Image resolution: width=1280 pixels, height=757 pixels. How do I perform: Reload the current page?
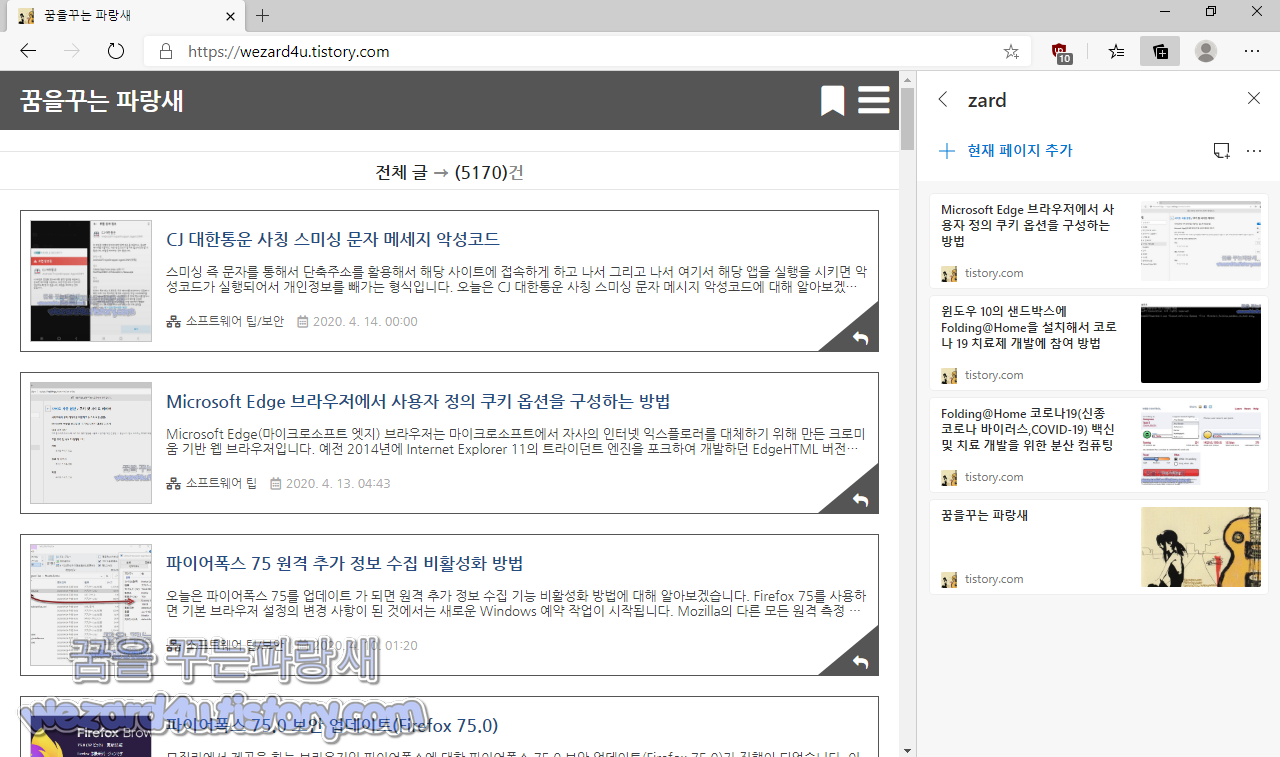(x=116, y=51)
